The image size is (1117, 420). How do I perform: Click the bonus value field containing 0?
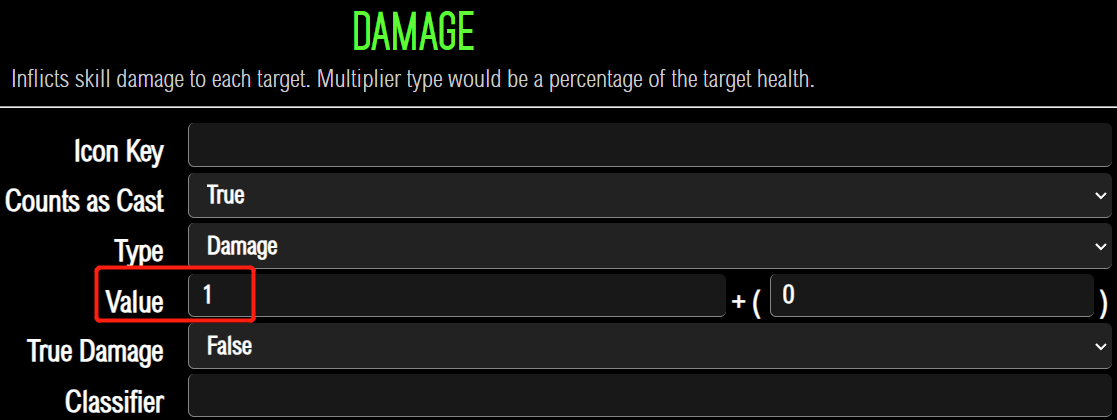(x=930, y=296)
